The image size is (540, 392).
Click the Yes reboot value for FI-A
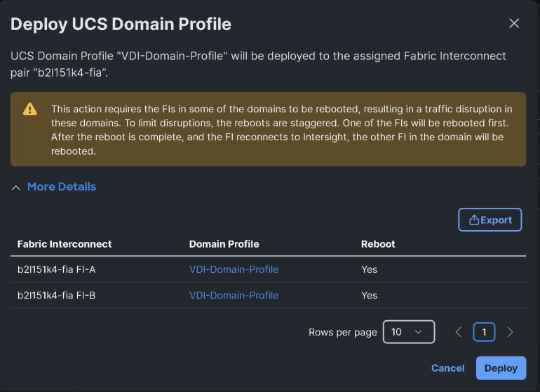(x=369, y=269)
